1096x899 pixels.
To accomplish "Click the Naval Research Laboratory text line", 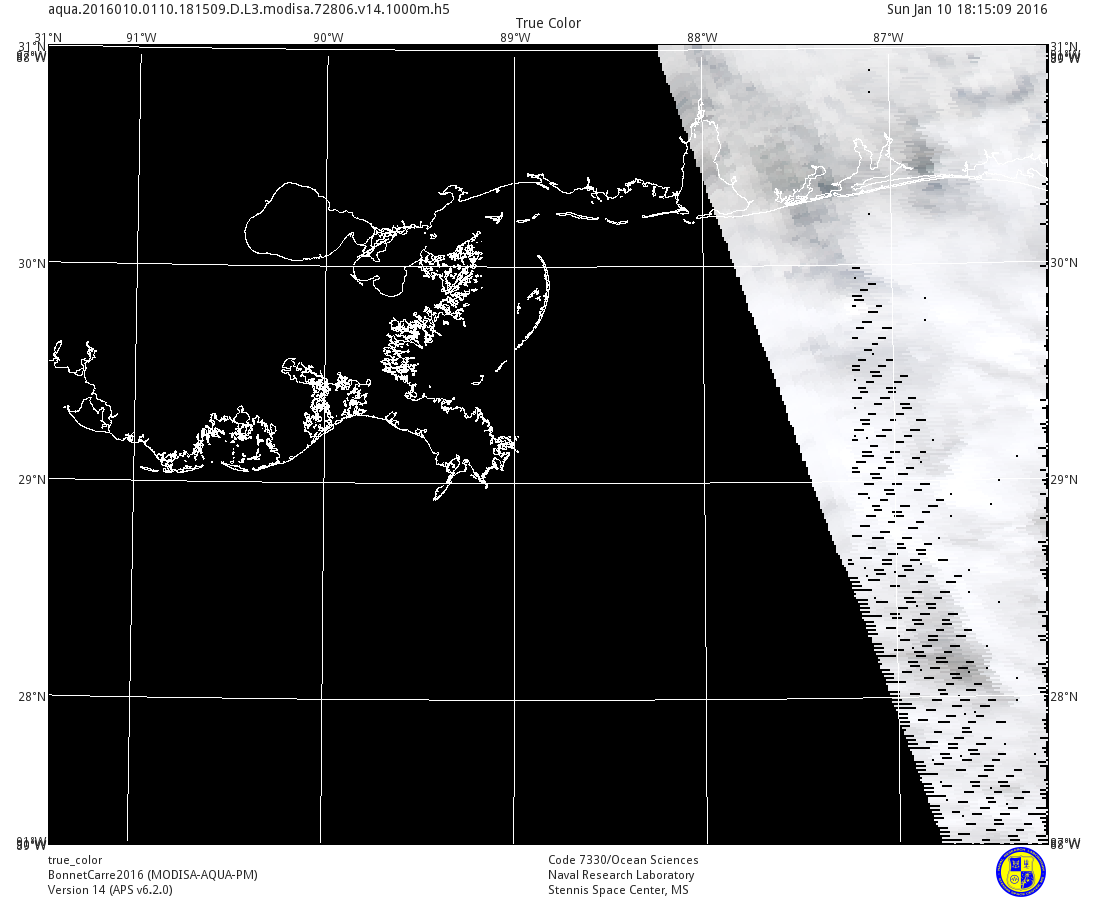I will coord(621,875).
